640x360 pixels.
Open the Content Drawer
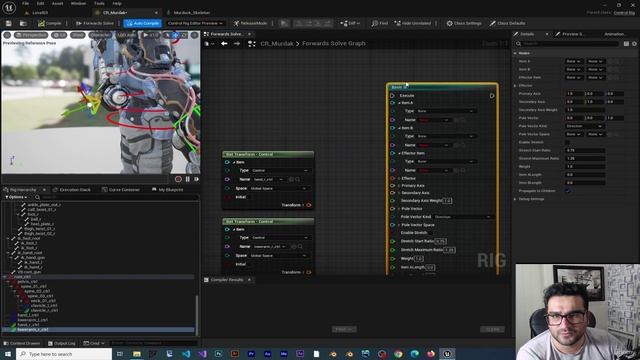coord(21,343)
